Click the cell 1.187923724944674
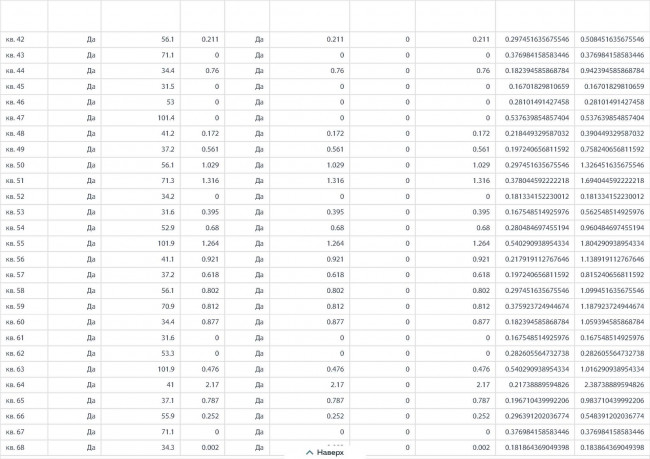 (612, 306)
